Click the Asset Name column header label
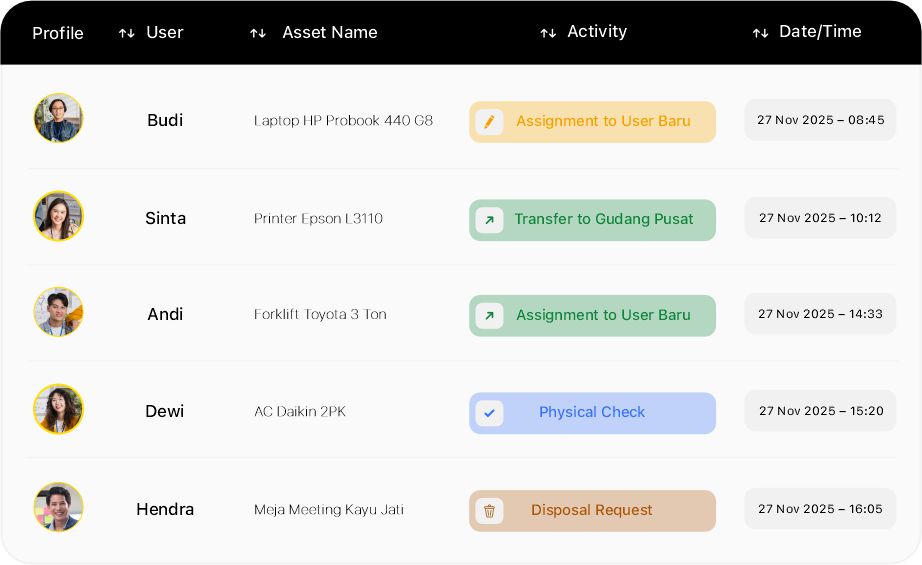Screen dimensions: 922x565 pyautogui.click(x=330, y=33)
